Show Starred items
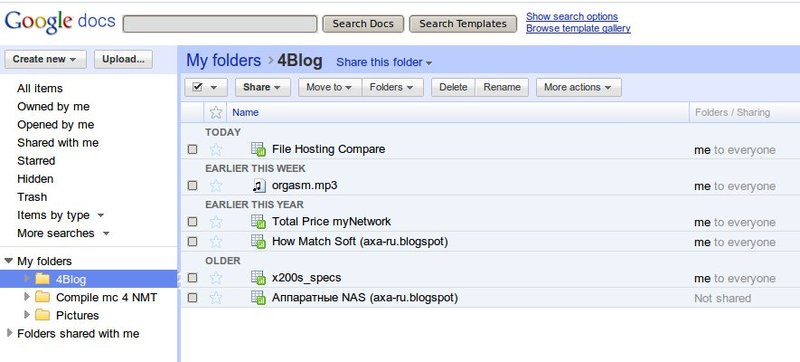 (x=36, y=161)
